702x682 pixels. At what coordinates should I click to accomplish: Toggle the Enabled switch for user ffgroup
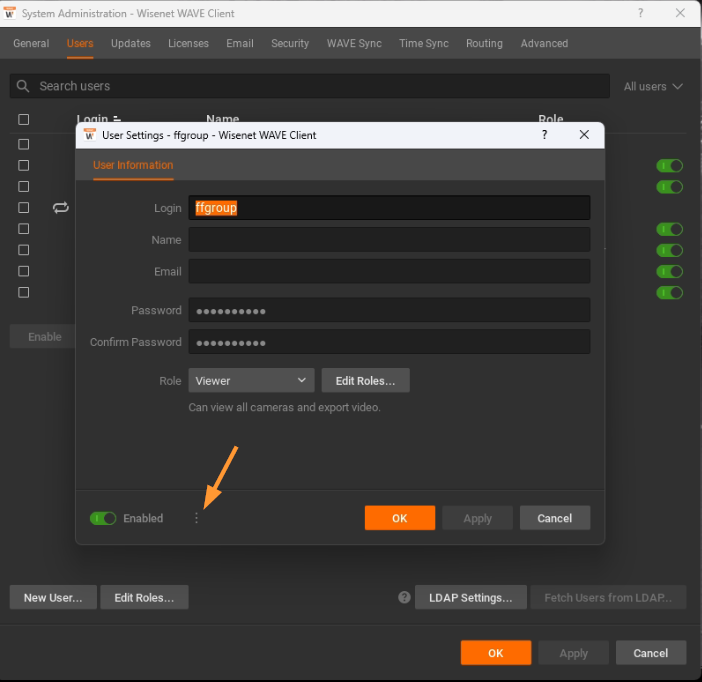coord(103,518)
